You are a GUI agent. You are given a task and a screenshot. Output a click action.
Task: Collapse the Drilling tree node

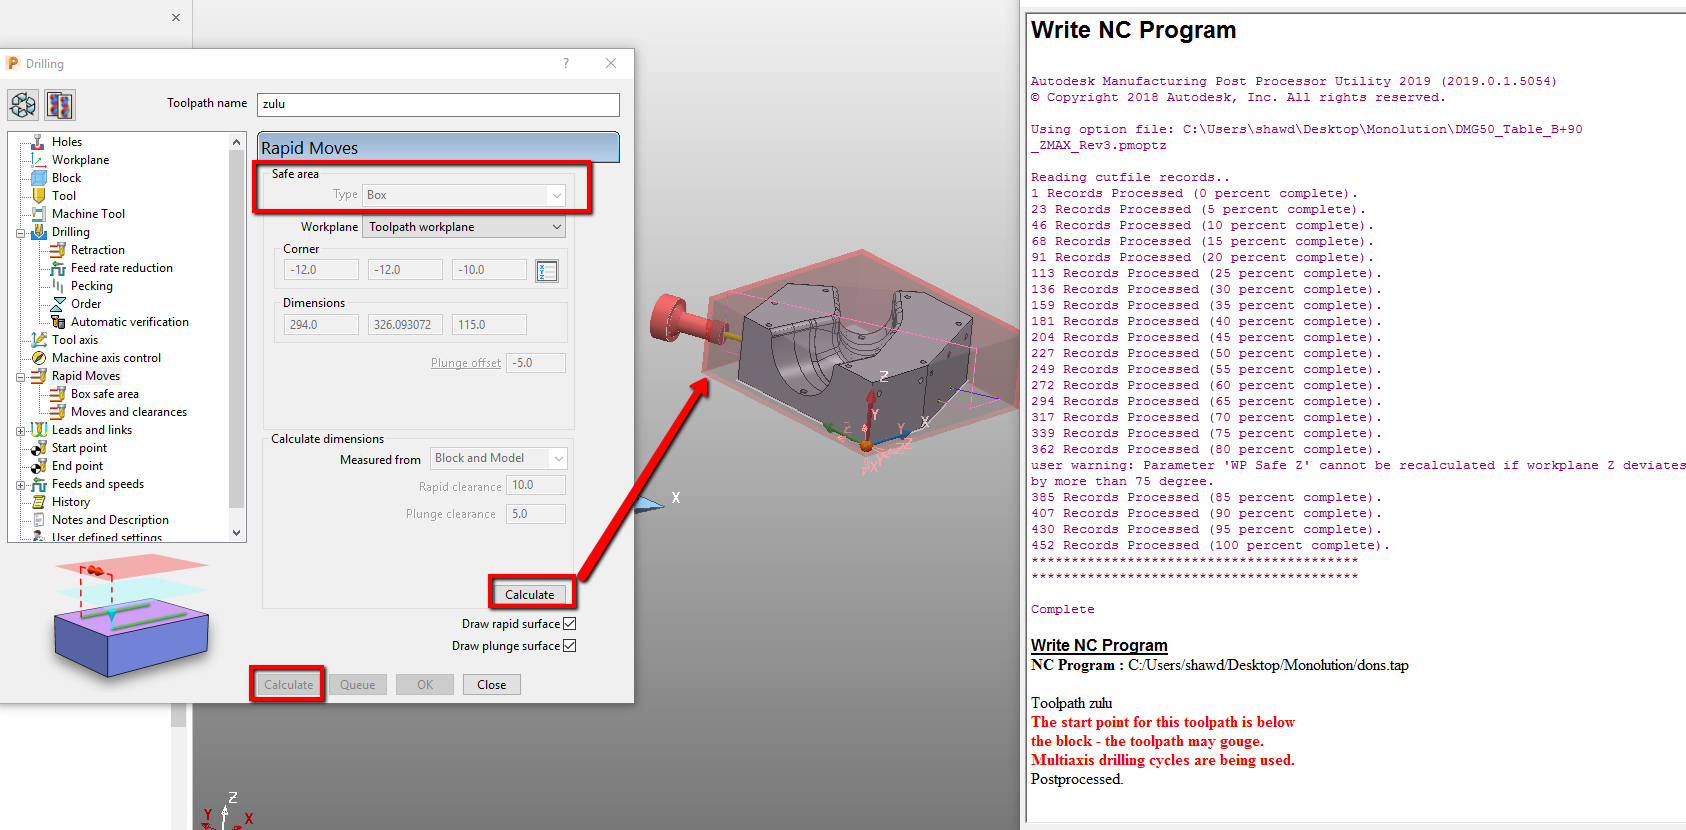[x=20, y=233]
